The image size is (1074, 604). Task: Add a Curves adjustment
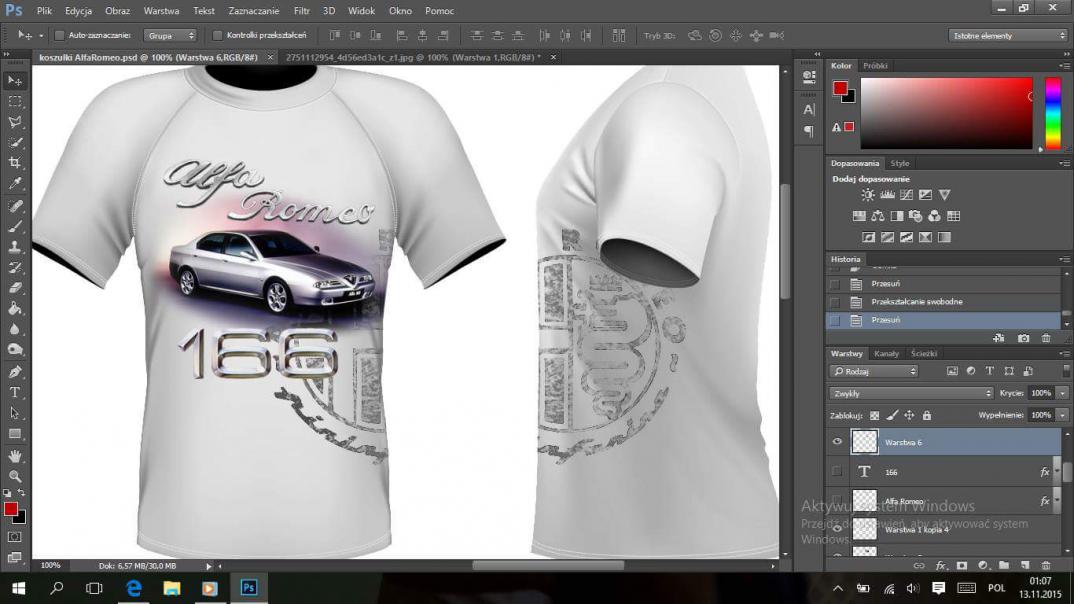coord(906,195)
